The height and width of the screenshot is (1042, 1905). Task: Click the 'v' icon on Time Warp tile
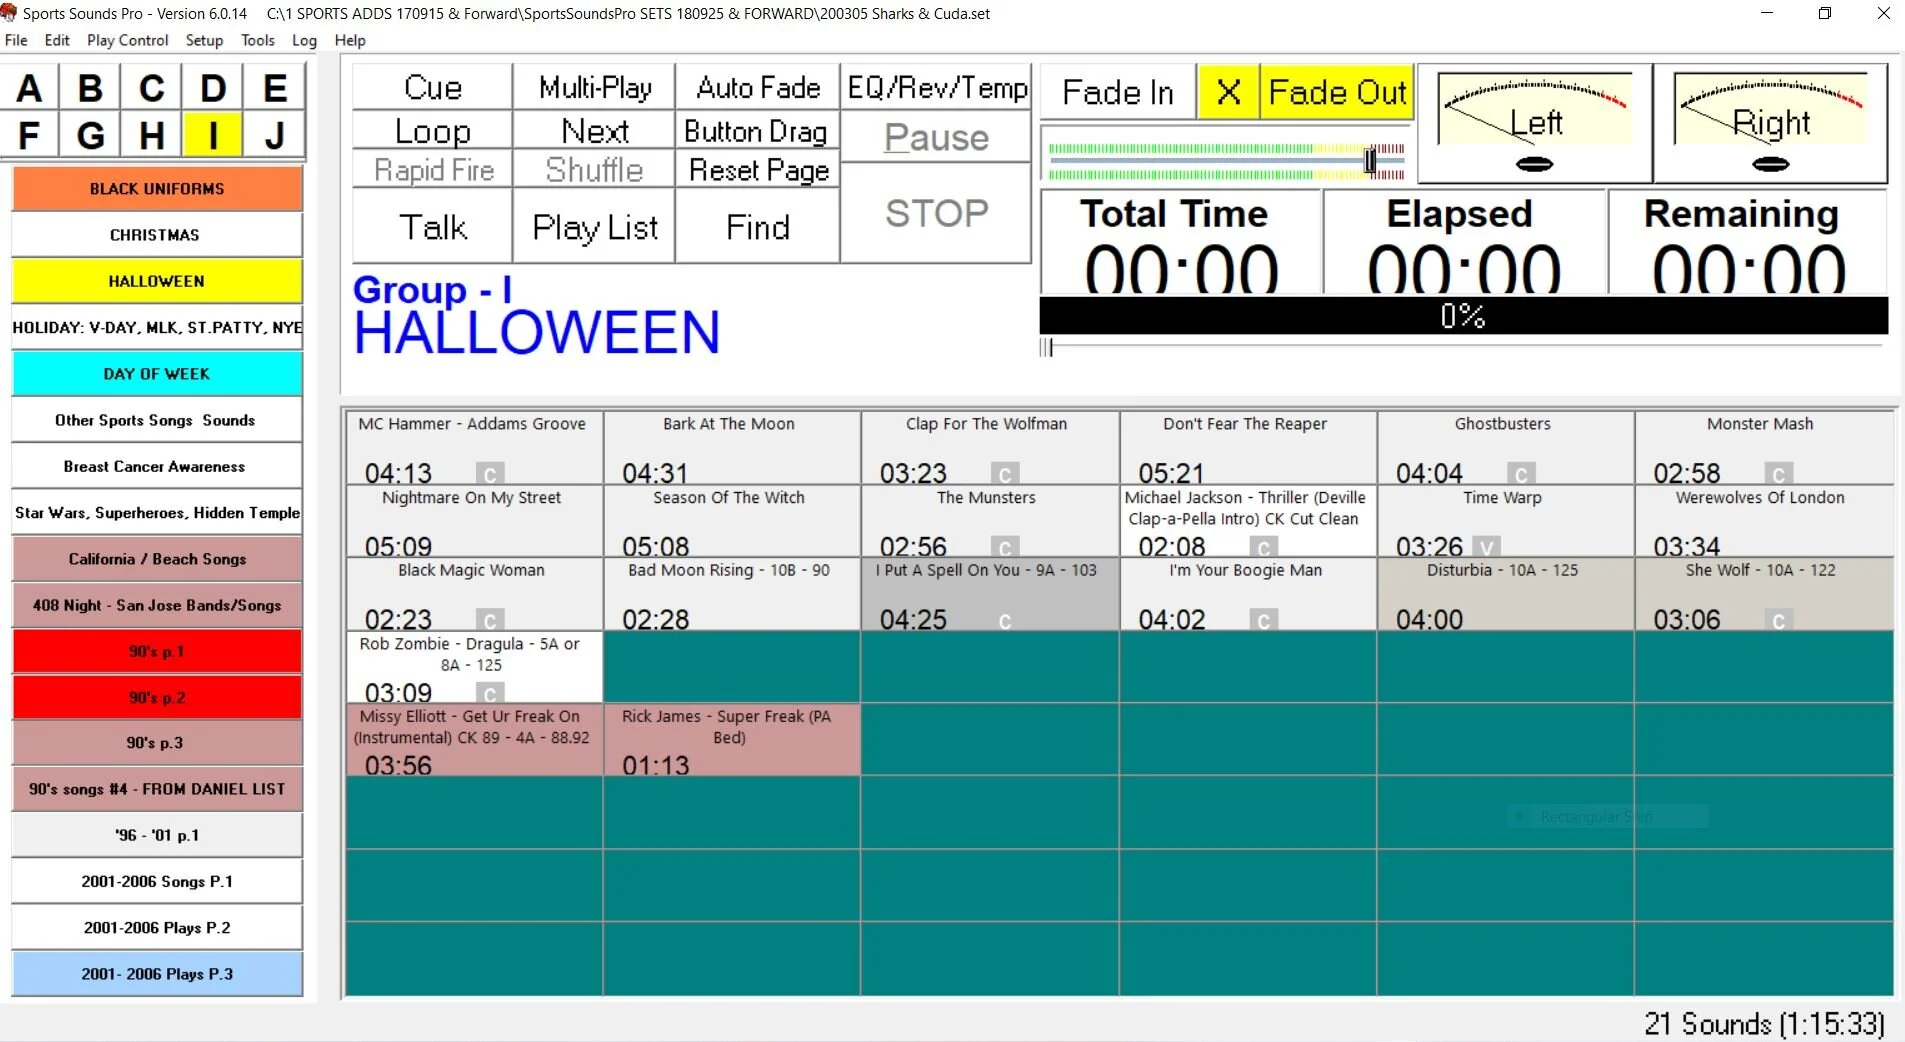point(1487,547)
